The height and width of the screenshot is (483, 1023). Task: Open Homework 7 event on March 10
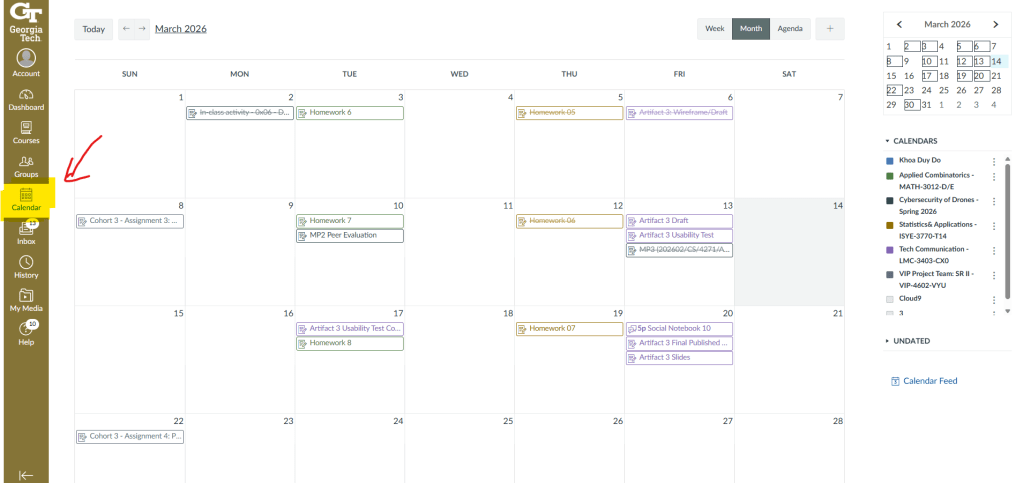350,221
